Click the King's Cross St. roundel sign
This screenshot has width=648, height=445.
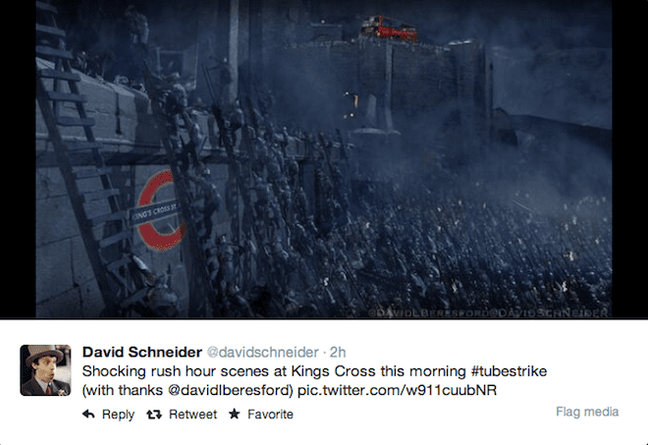pyautogui.click(x=160, y=211)
